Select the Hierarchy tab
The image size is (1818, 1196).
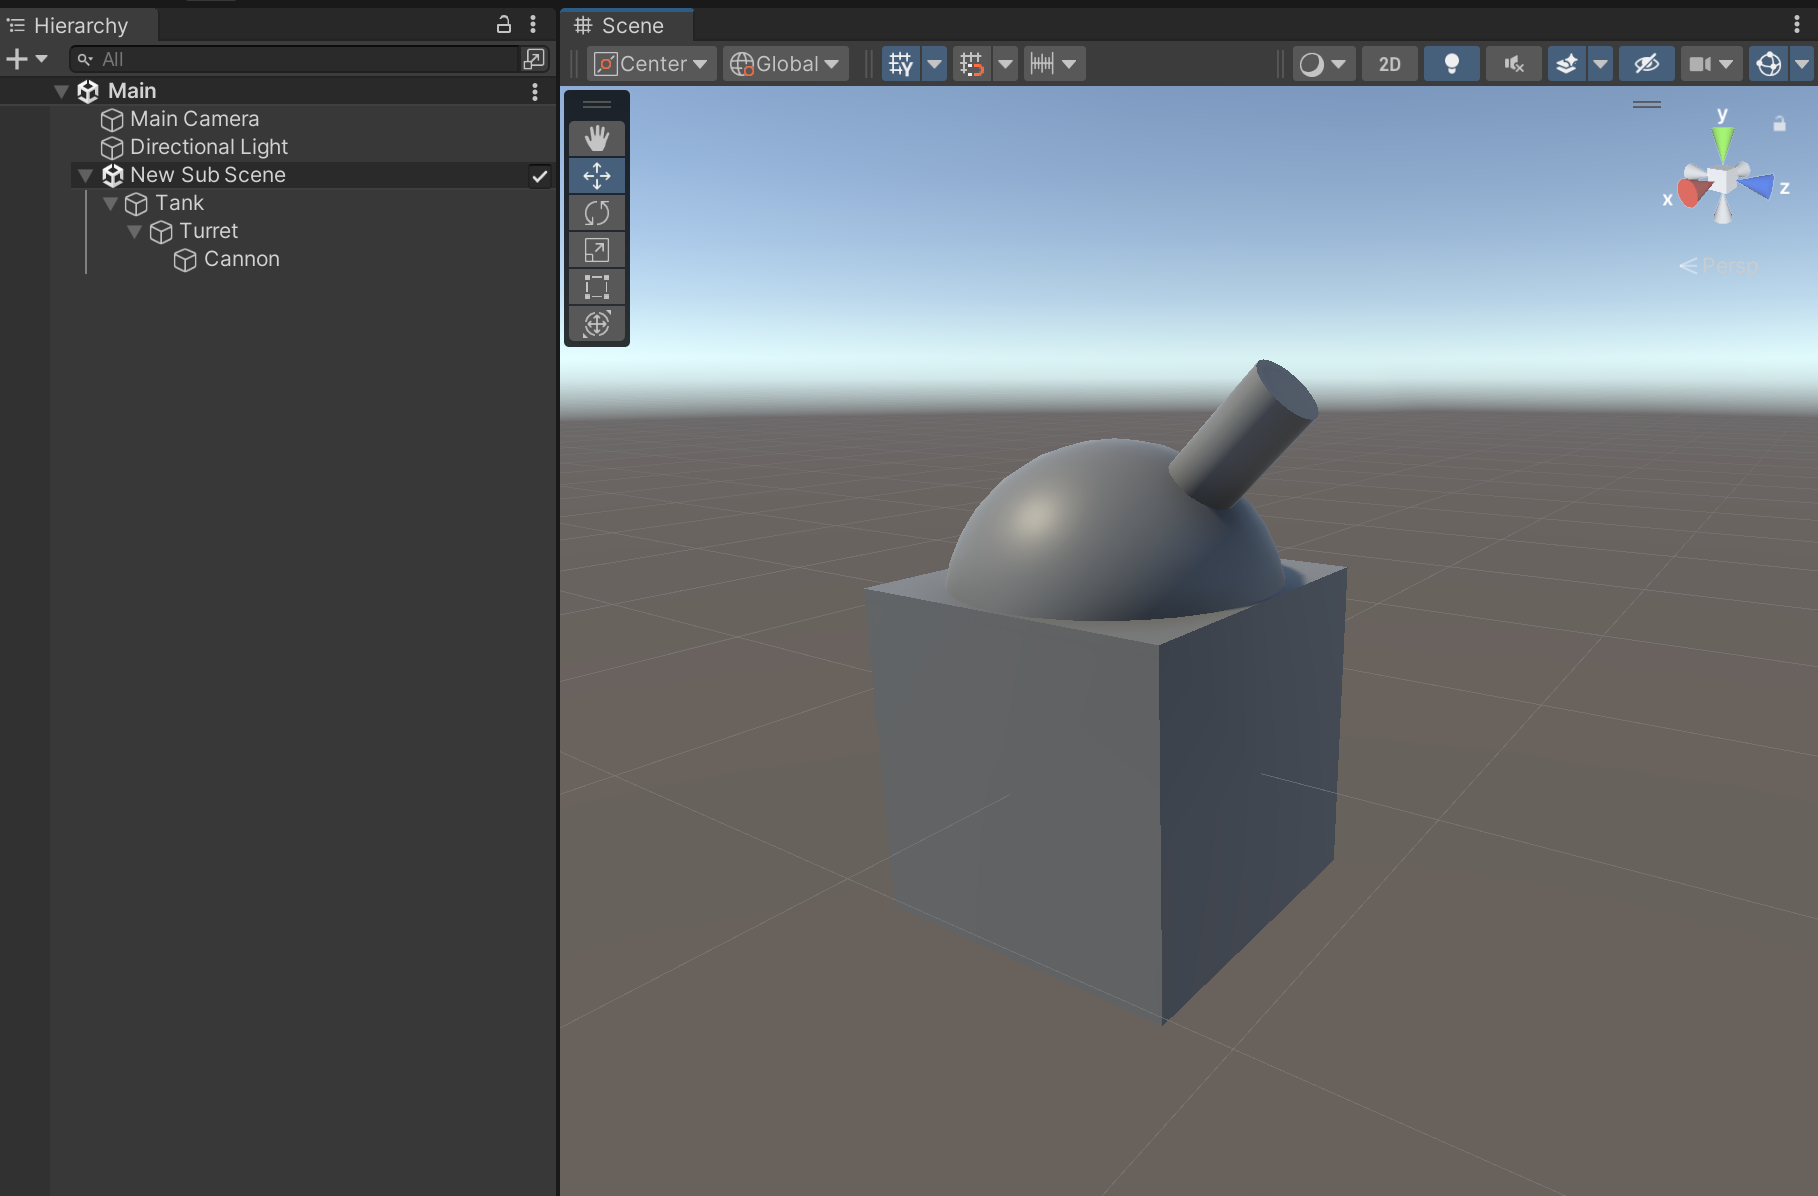pyautogui.click(x=78, y=25)
